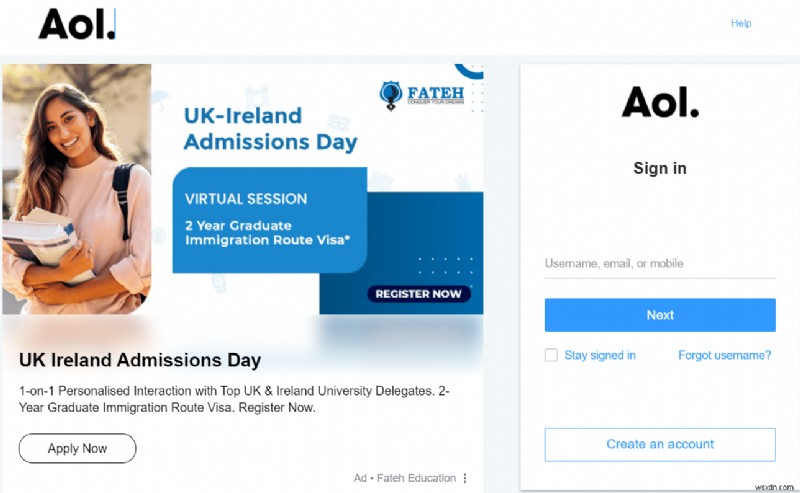Screen dimensions: 800x493
Task: Click the AOL logo in the header
Action: (77, 24)
